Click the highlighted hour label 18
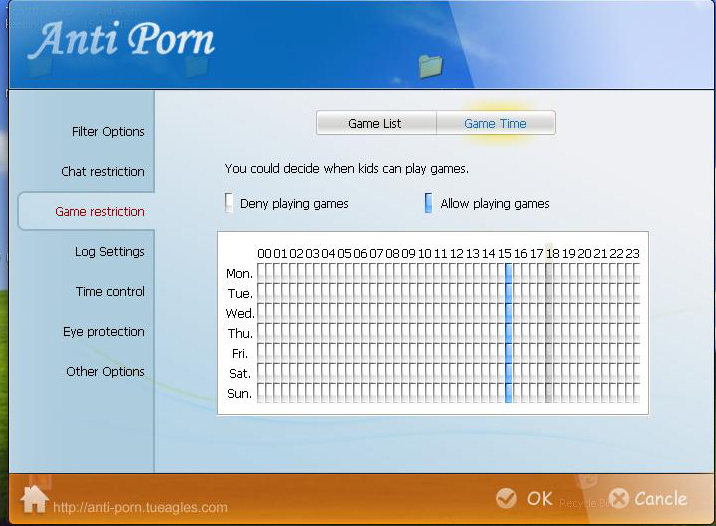 (x=553, y=253)
